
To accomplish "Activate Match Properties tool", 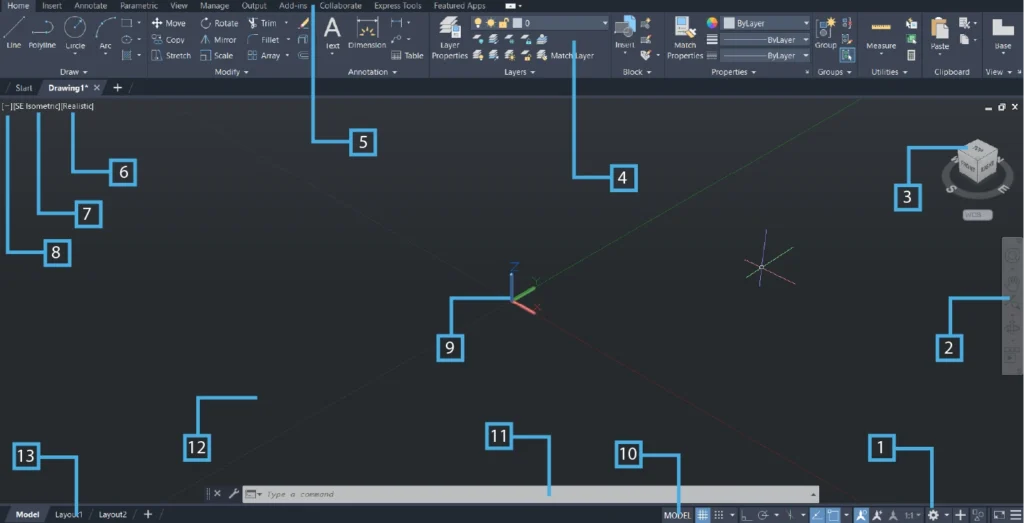I will point(685,38).
